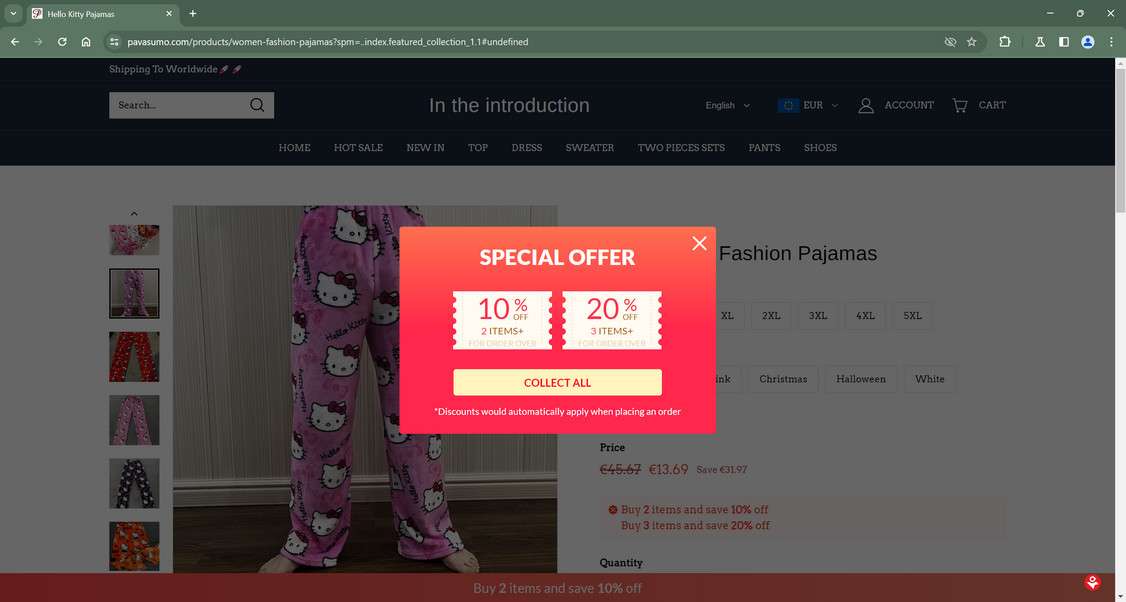The width and height of the screenshot is (1126, 602).
Task: Open PANTS category menu
Action: [764, 147]
